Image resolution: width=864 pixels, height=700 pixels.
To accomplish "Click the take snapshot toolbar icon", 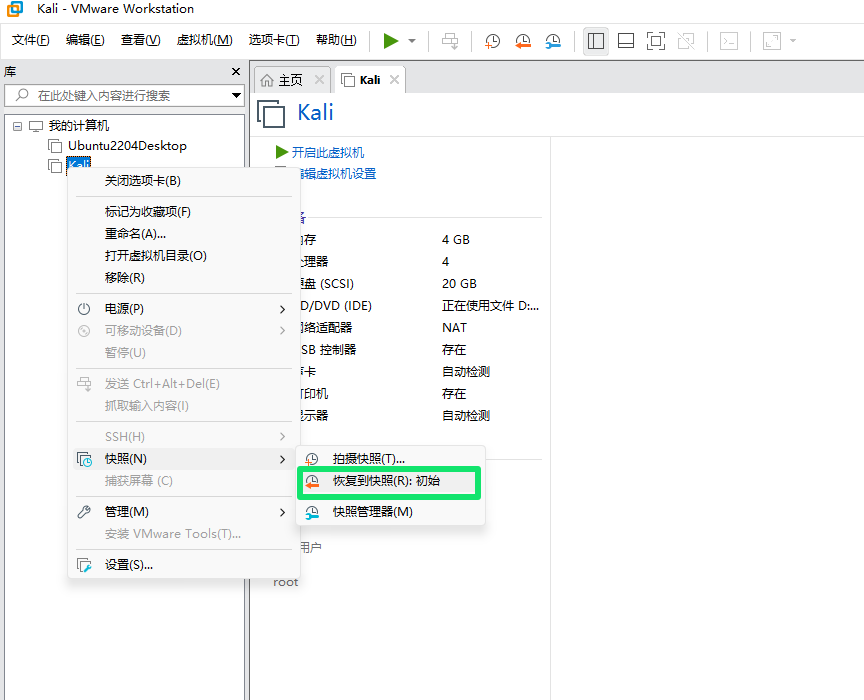I will [493, 41].
